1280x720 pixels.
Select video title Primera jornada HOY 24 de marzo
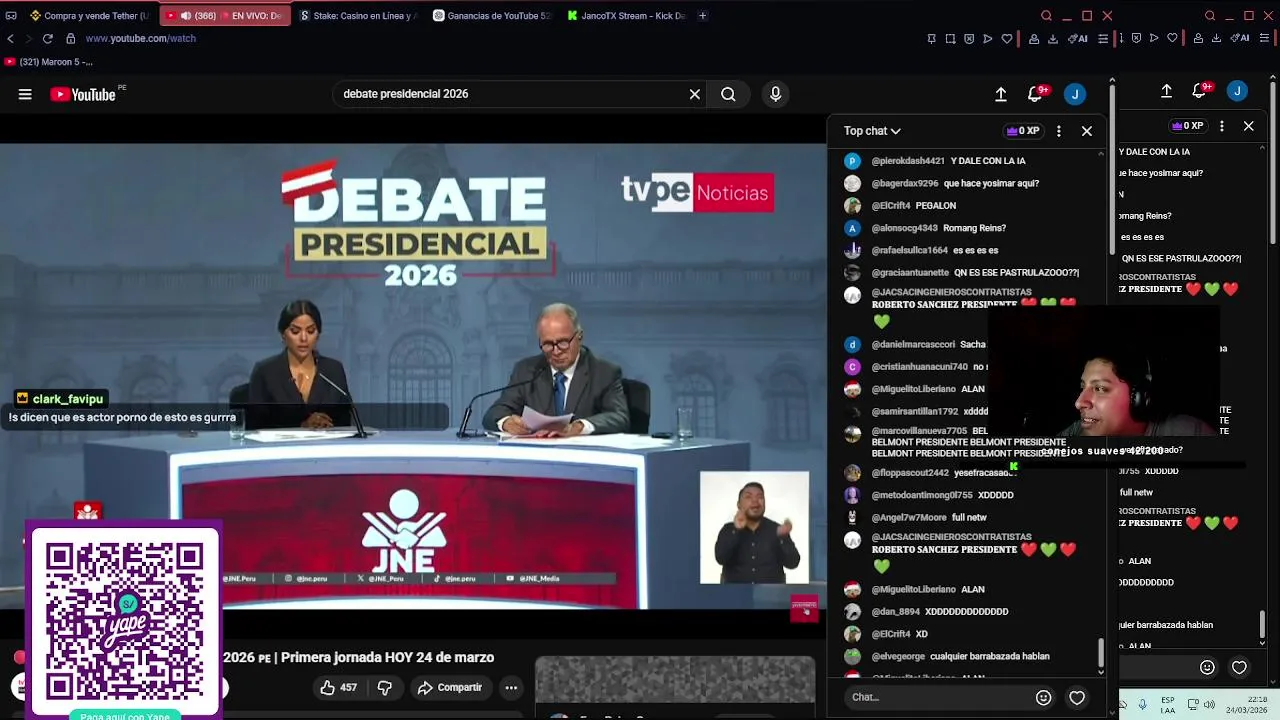click(x=387, y=657)
